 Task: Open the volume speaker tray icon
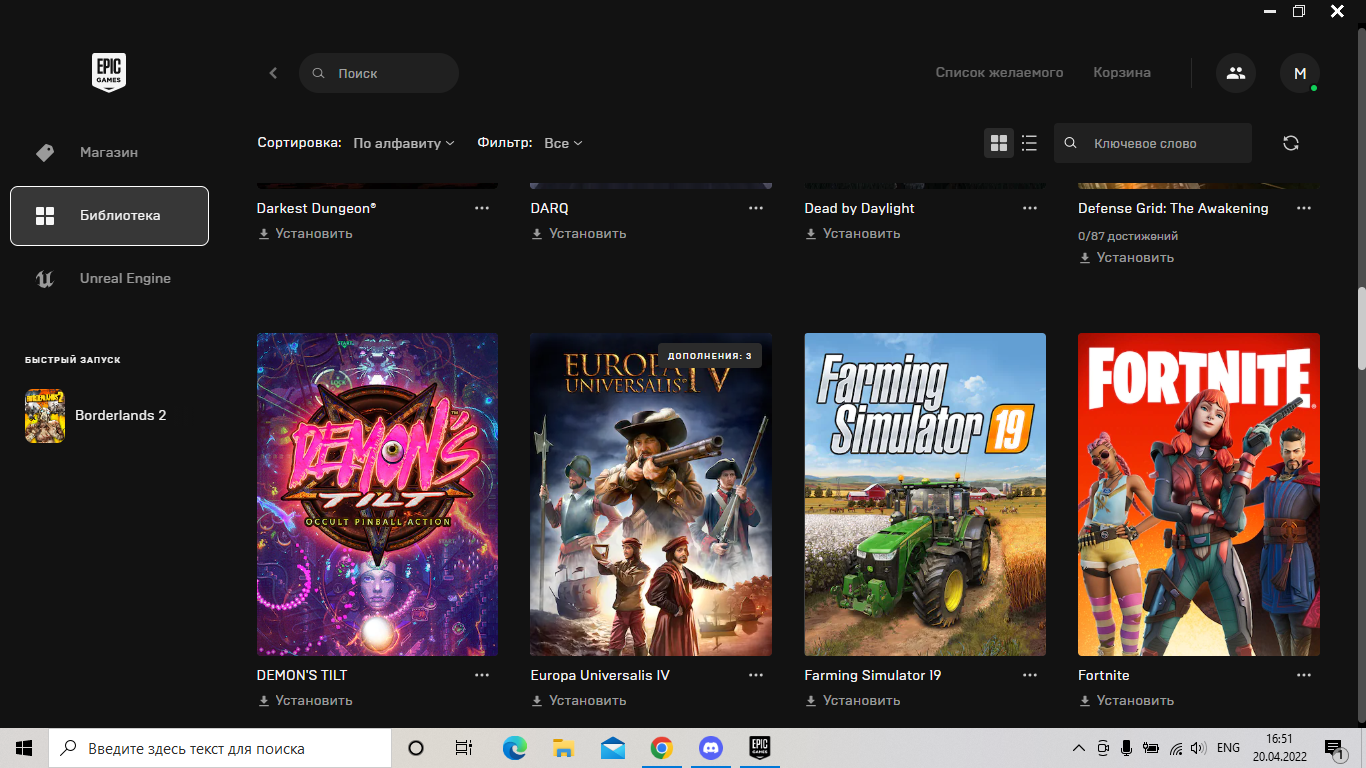1199,748
